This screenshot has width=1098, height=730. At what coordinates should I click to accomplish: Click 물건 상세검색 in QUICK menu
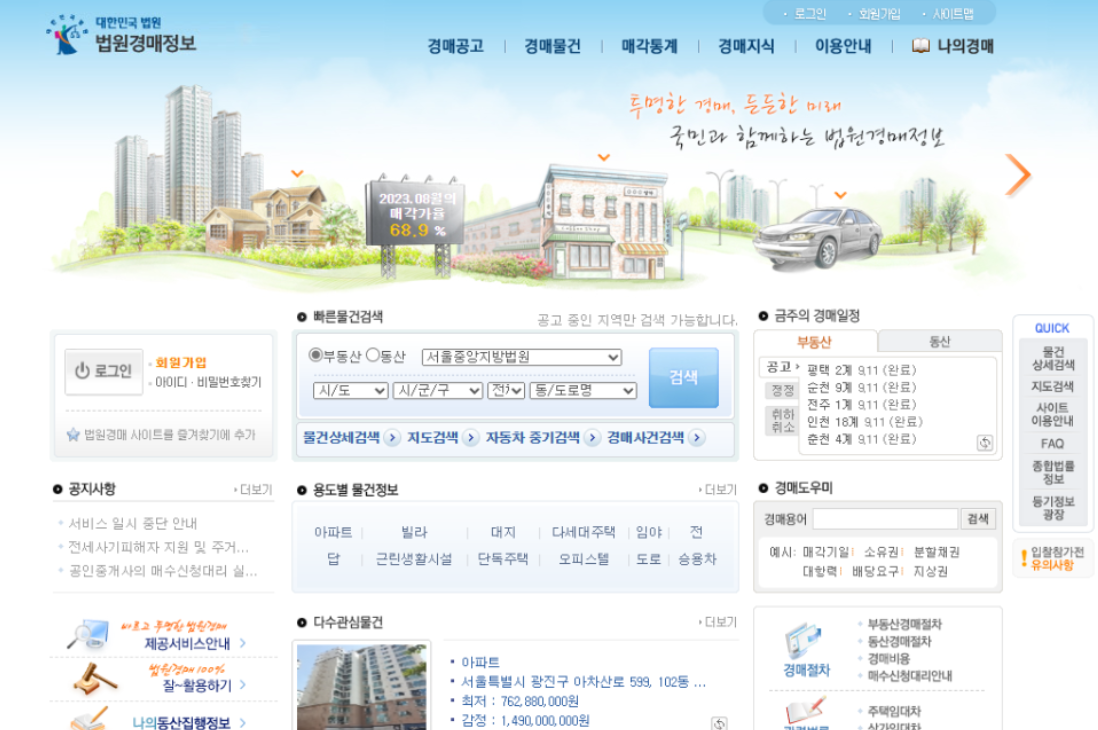pyautogui.click(x=1052, y=358)
